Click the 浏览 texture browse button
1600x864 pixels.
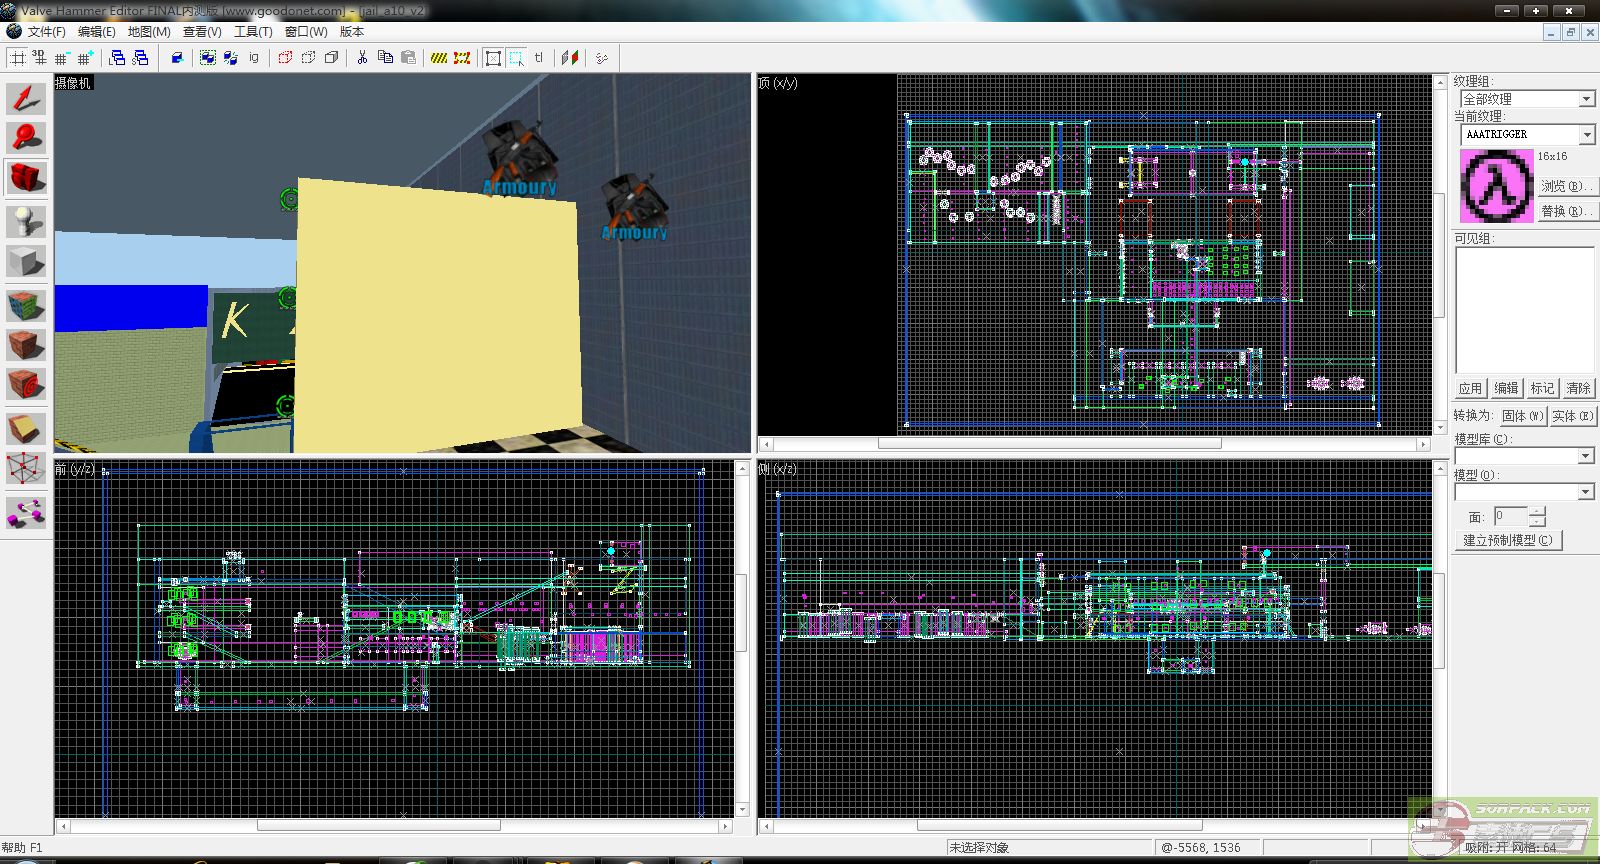pos(1565,186)
